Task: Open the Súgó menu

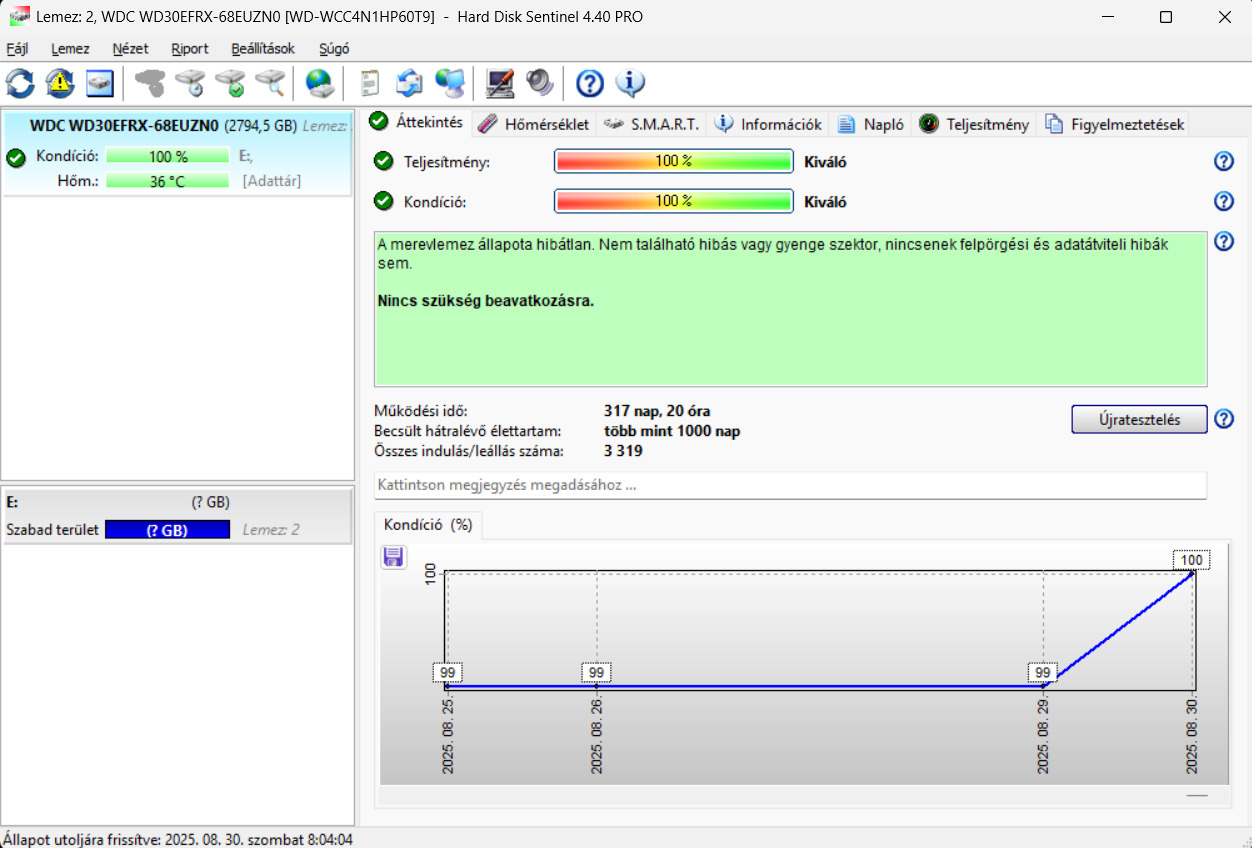Action: click(334, 49)
